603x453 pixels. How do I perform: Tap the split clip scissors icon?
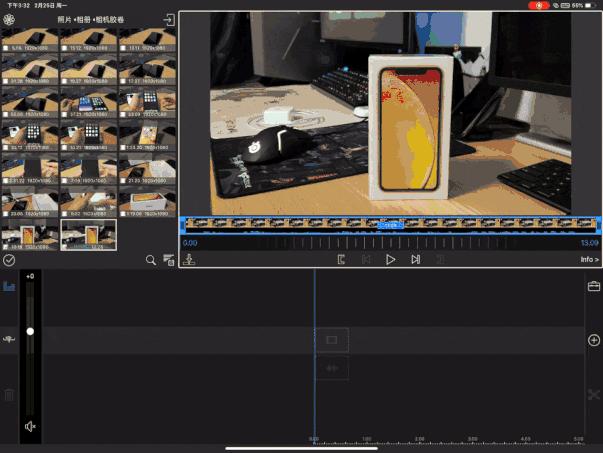594,395
